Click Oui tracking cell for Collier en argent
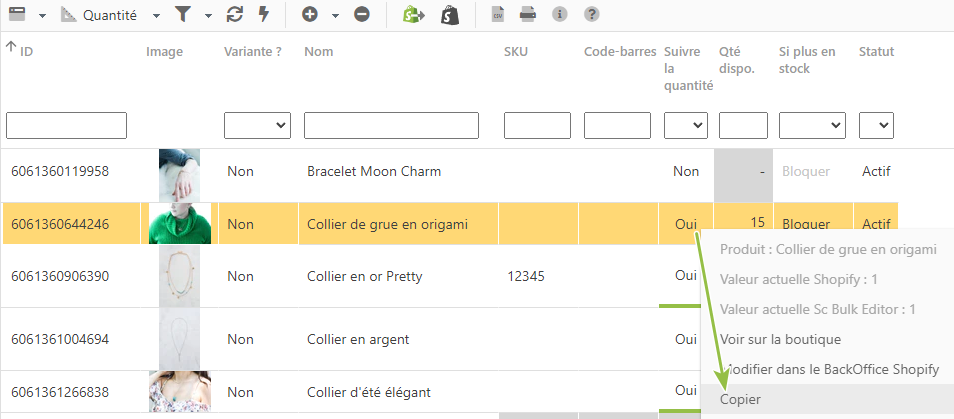The image size is (954, 419). tap(686, 339)
